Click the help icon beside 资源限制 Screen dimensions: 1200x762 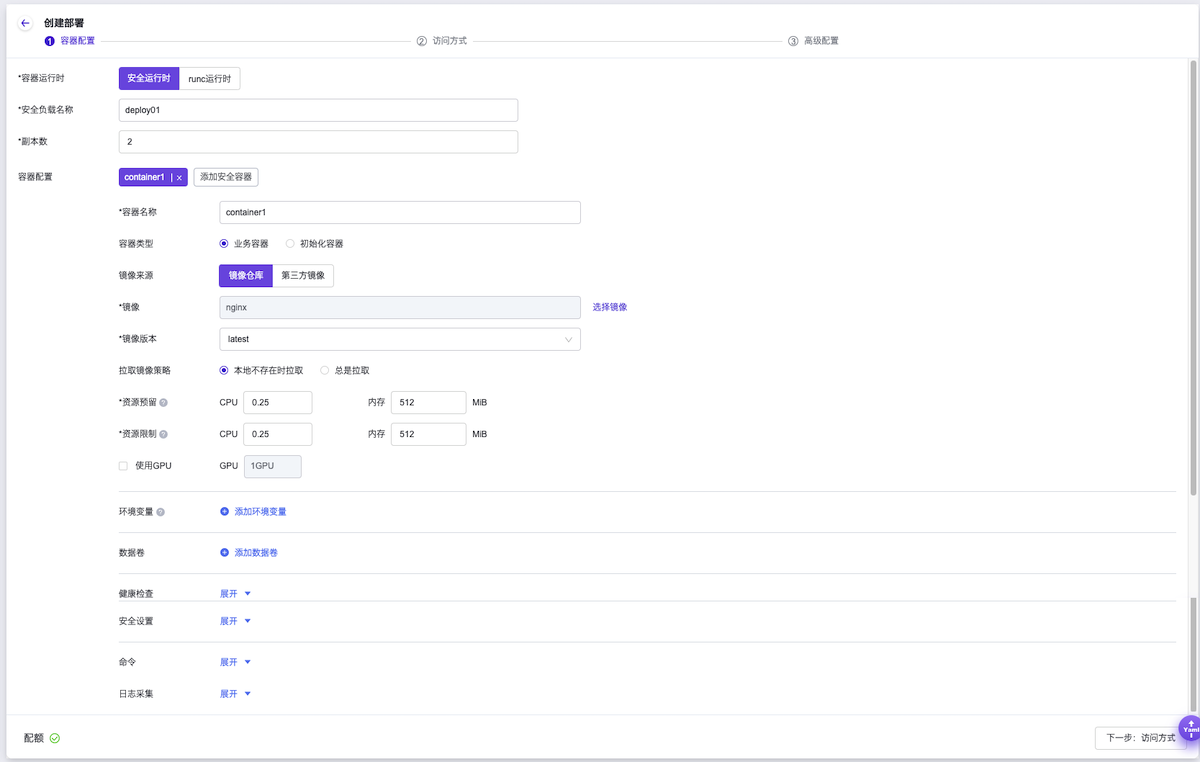(x=163, y=435)
